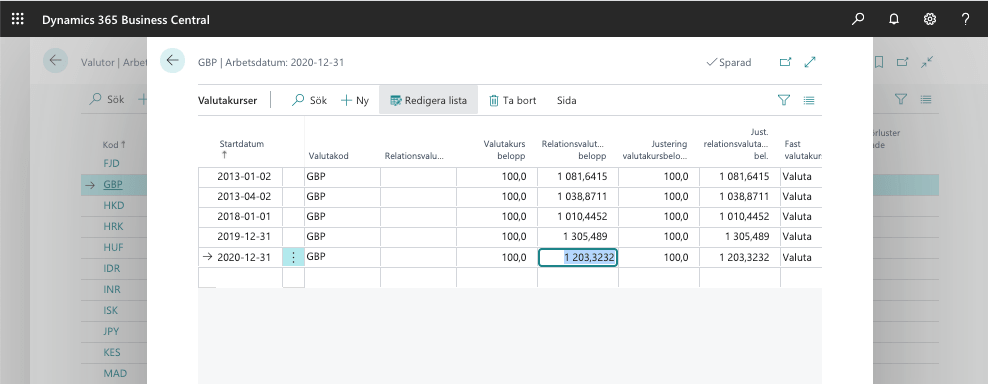
Task: Toggle Redigera lista mode
Action: (428, 100)
